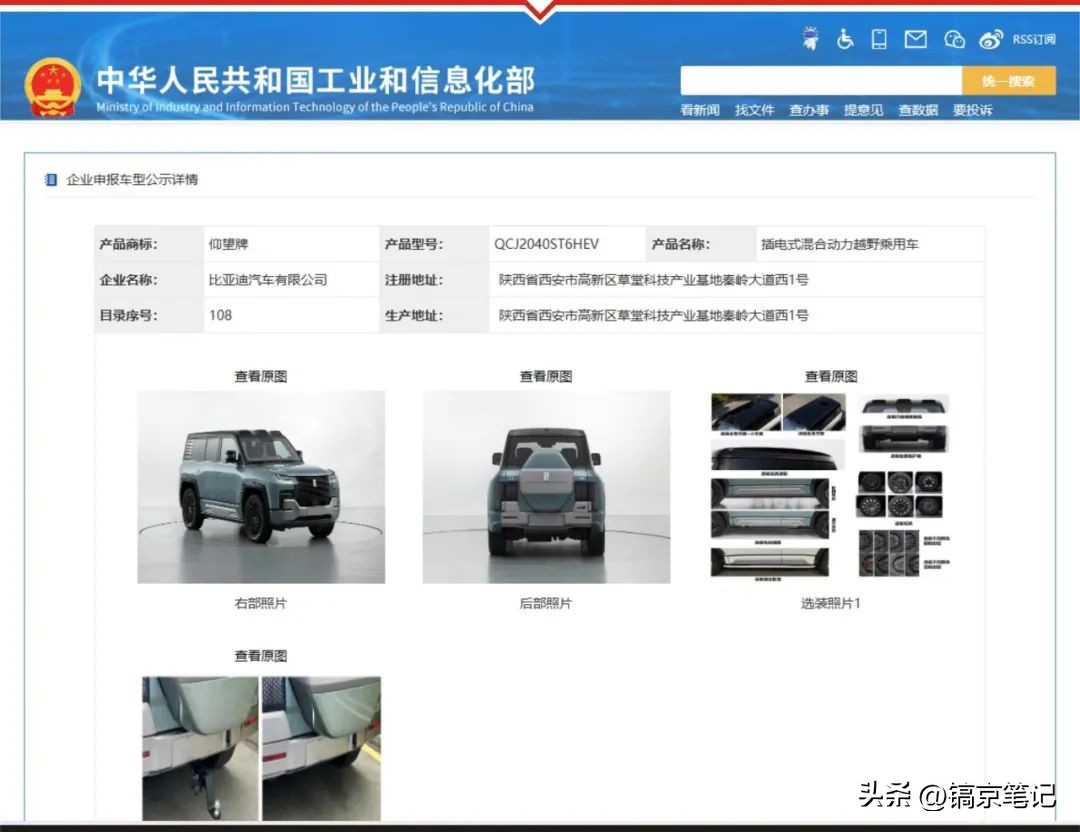
Task: Open 查看原图 above 选装照片1
Action: click(829, 376)
